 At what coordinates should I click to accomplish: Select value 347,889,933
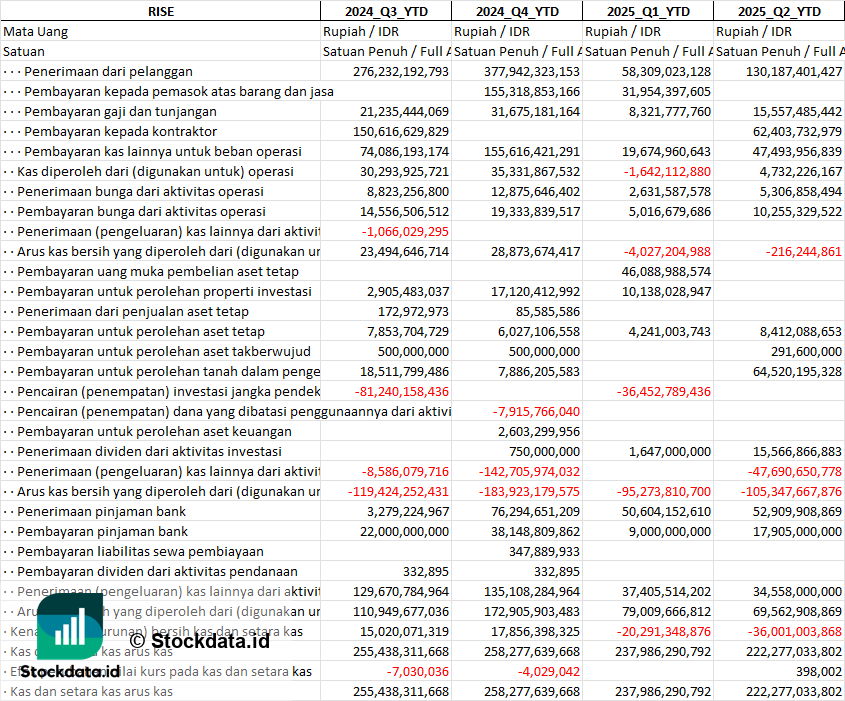tap(544, 551)
